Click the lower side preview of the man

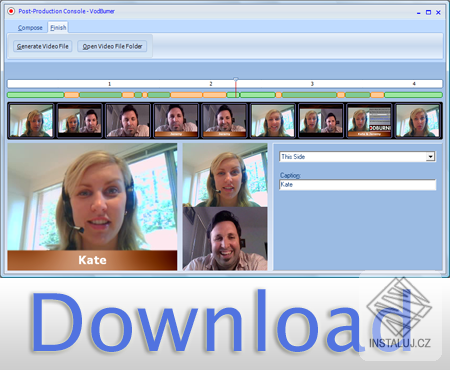coord(225,239)
